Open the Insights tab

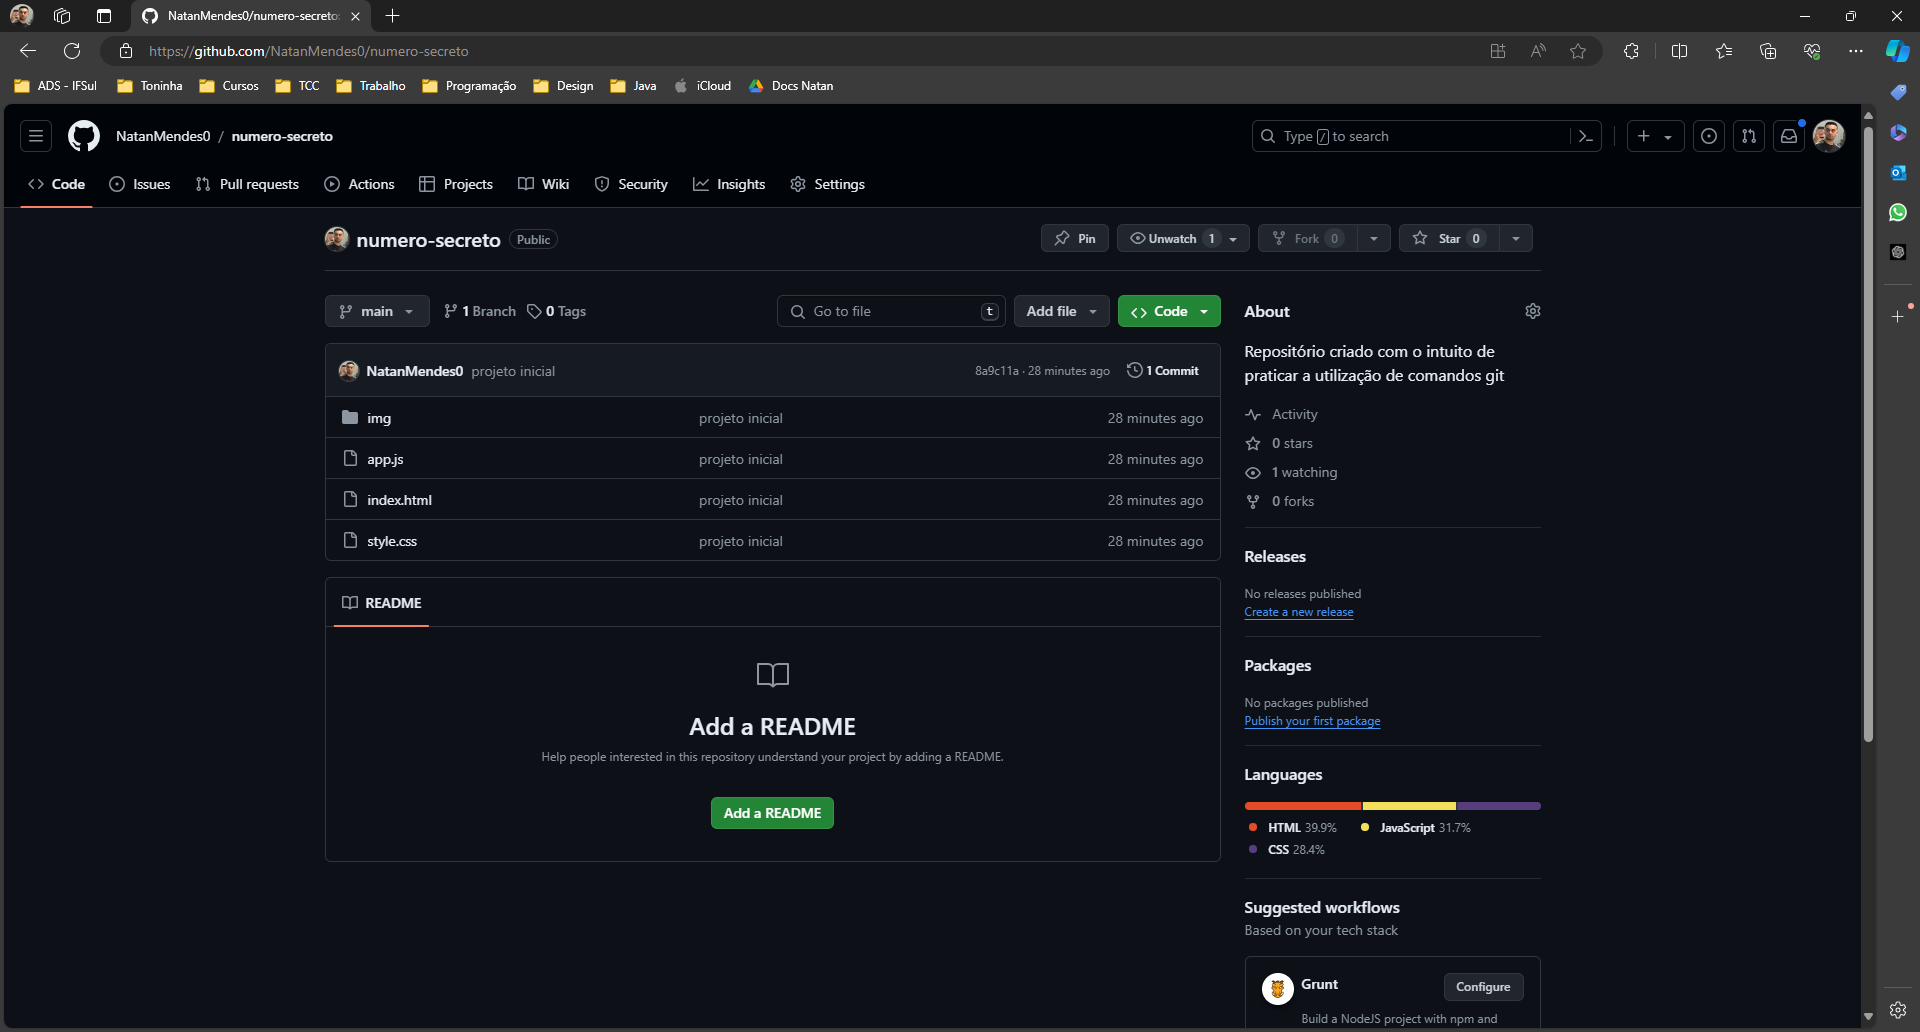729,184
